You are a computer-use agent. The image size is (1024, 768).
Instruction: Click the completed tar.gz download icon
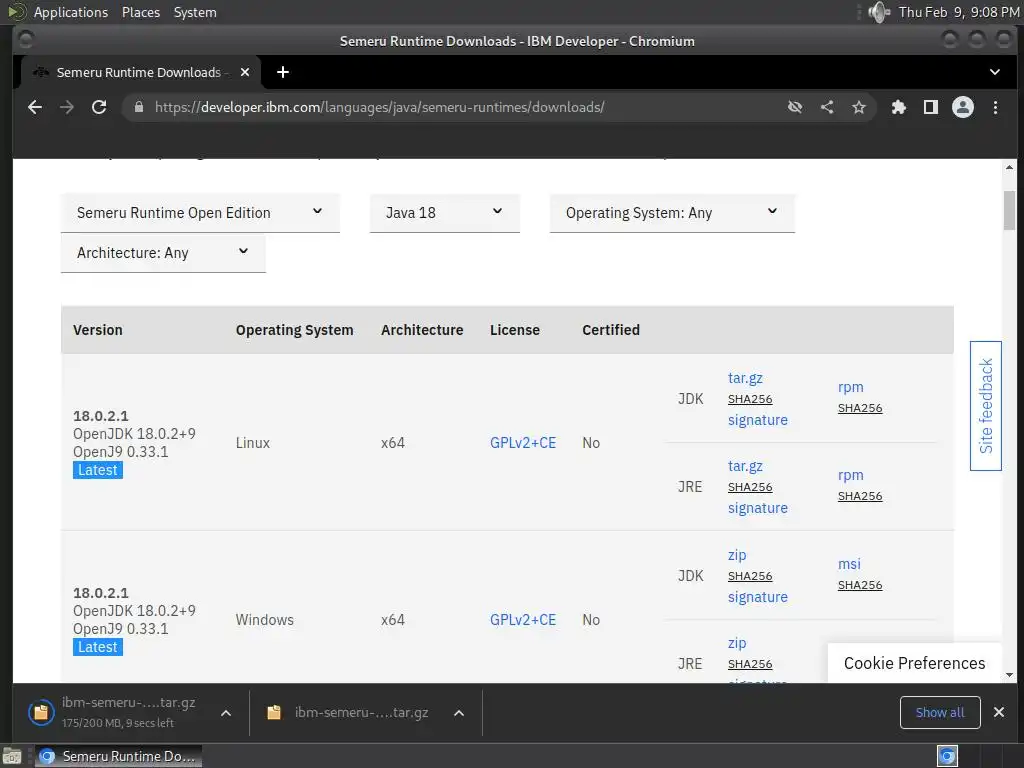tap(274, 712)
